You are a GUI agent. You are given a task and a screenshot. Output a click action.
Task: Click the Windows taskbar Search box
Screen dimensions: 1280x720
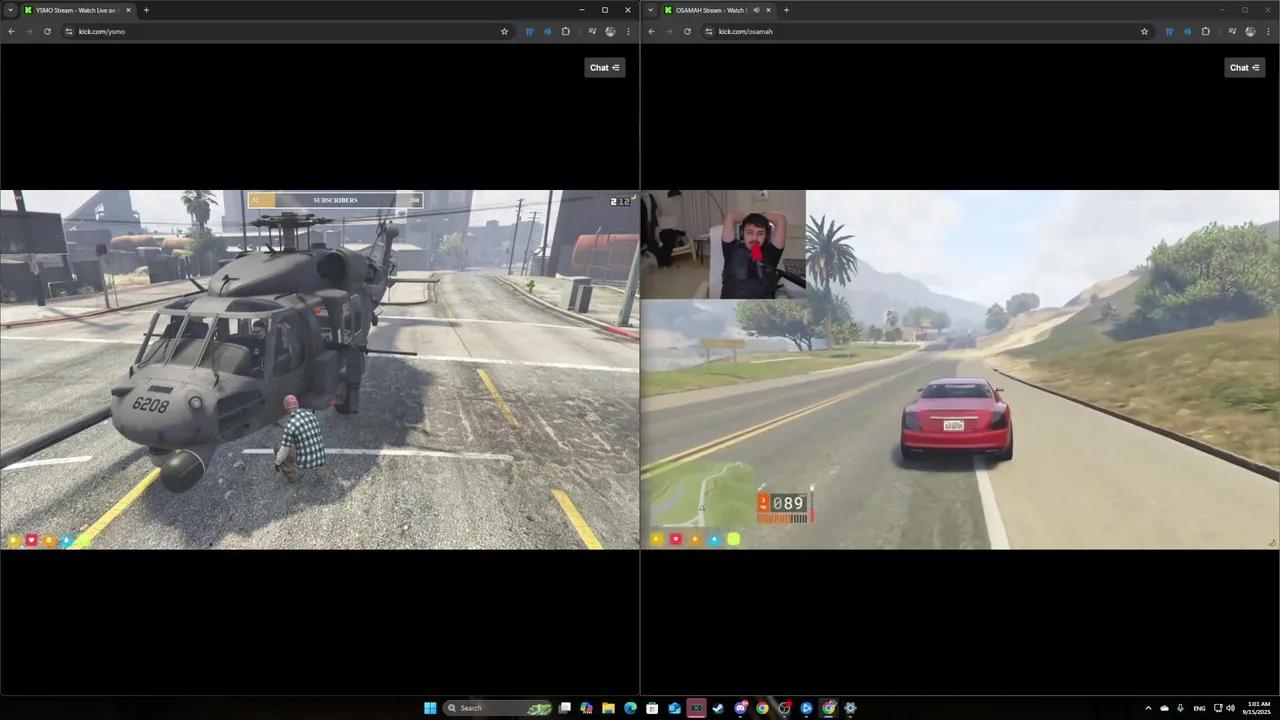[498, 708]
